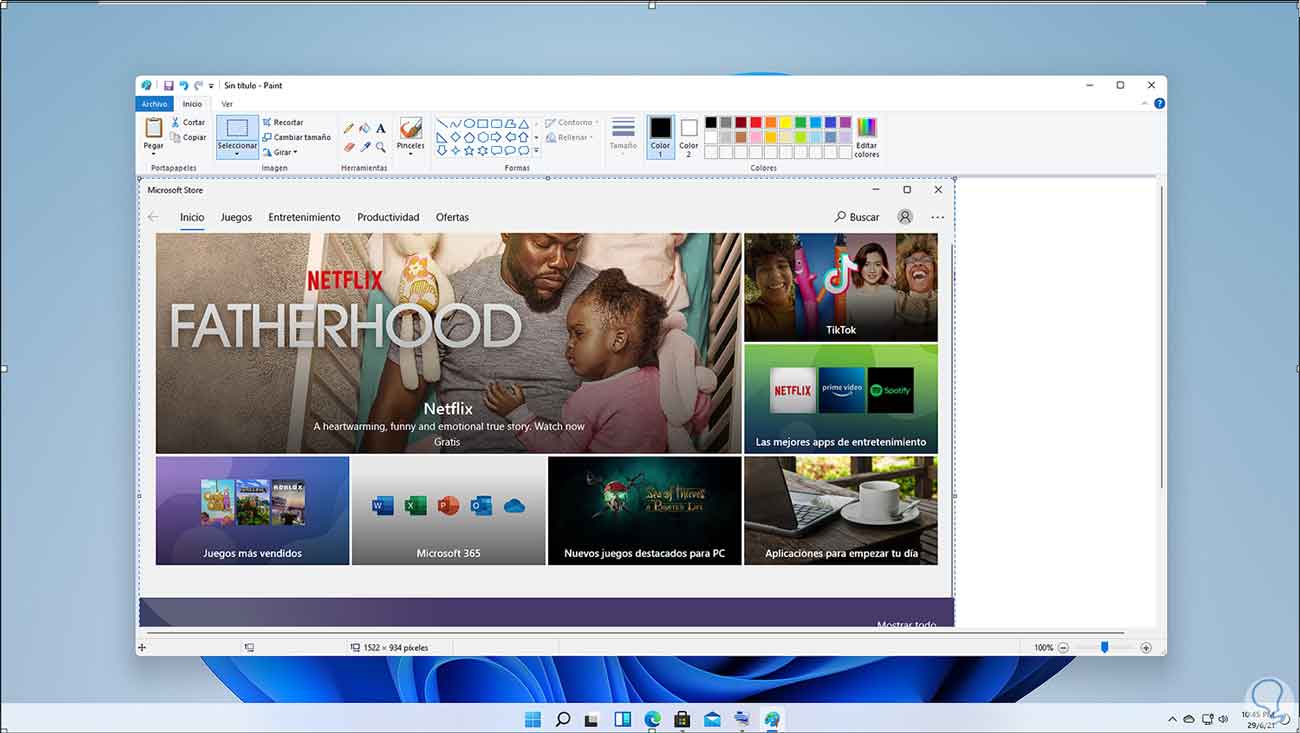The image size is (1300, 733).
Task: Switch to the Ver tab
Action: tap(227, 104)
